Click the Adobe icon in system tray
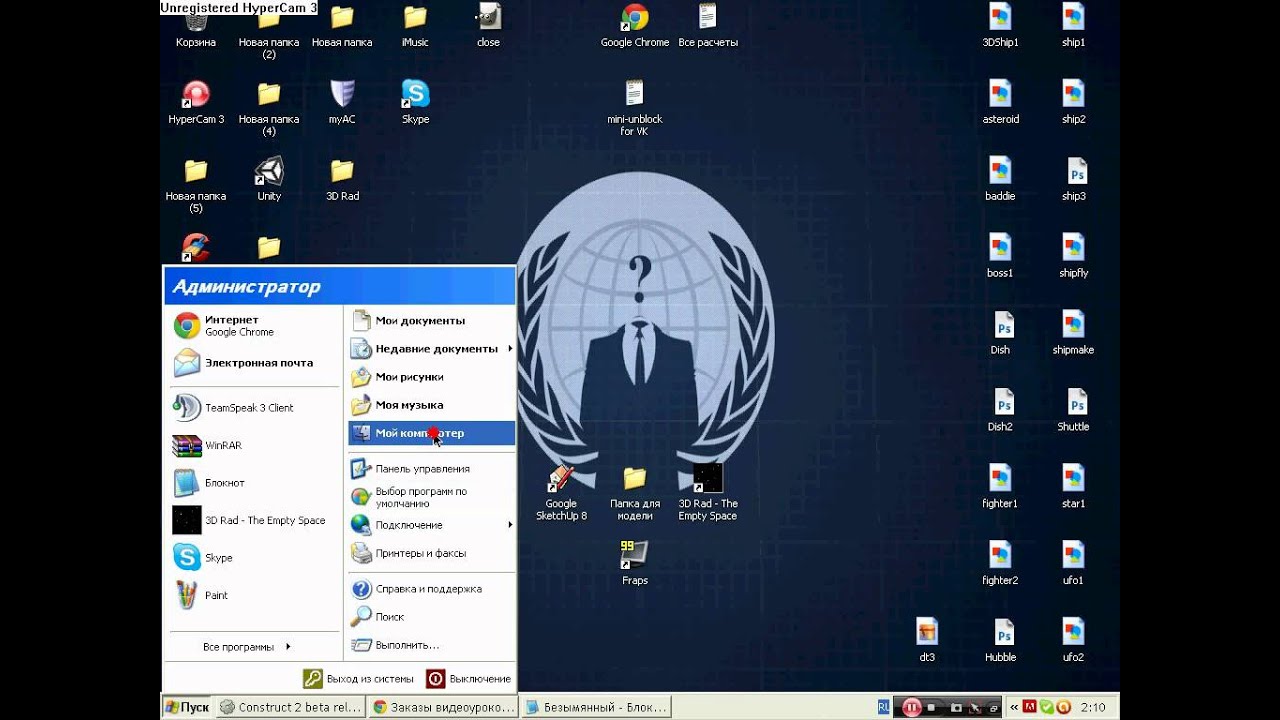Image resolution: width=1280 pixels, height=720 pixels. [x=1029, y=707]
